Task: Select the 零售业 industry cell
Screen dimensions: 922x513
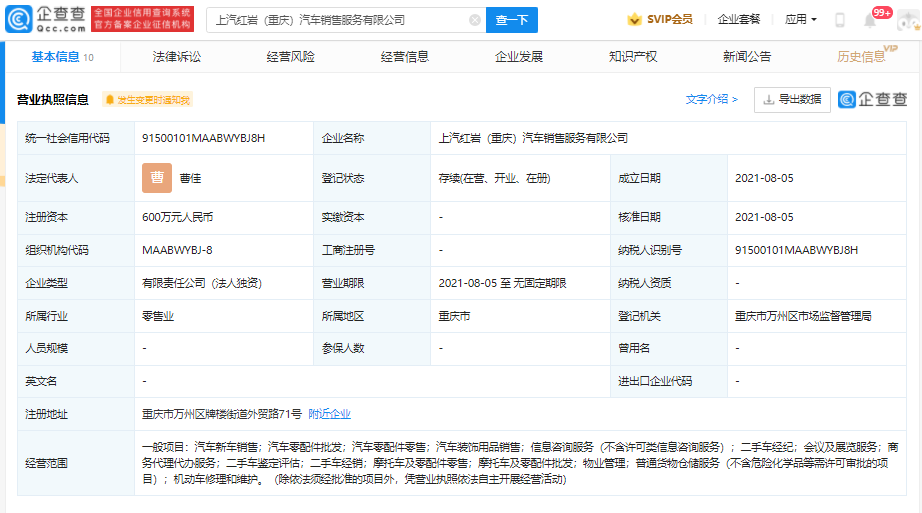Action: click(x=158, y=316)
